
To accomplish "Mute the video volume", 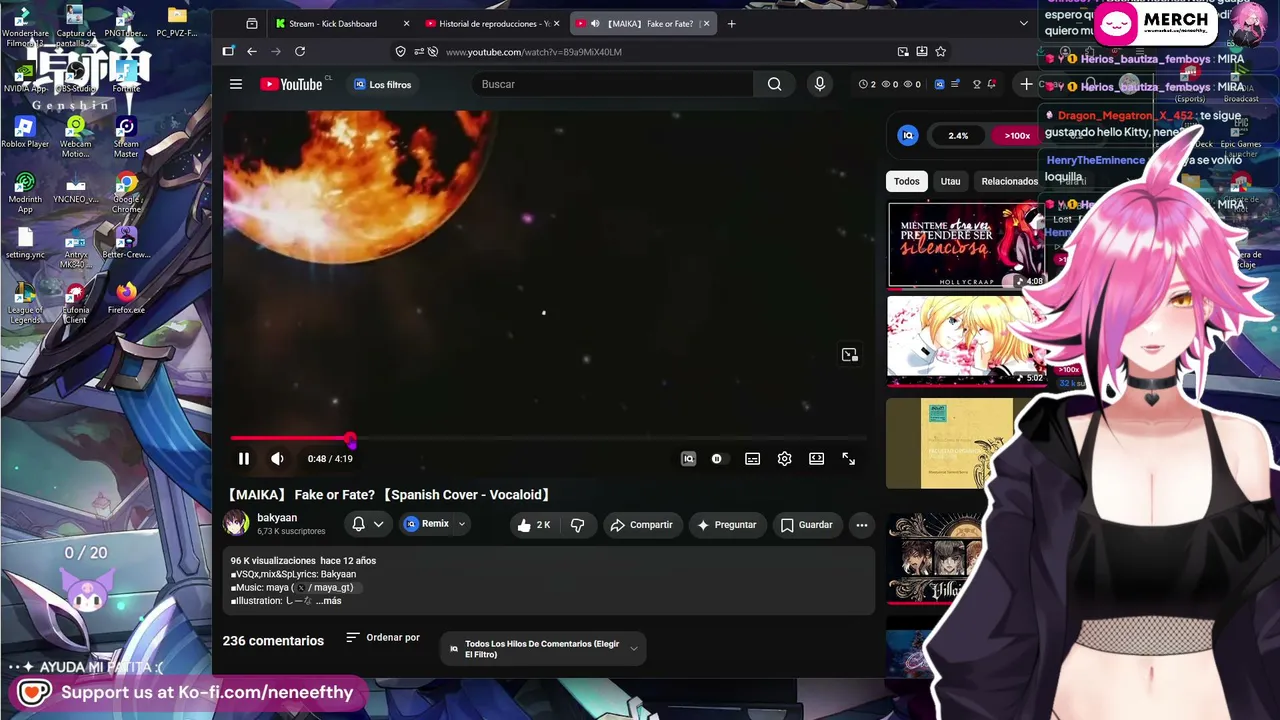I will (x=277, y=458).
